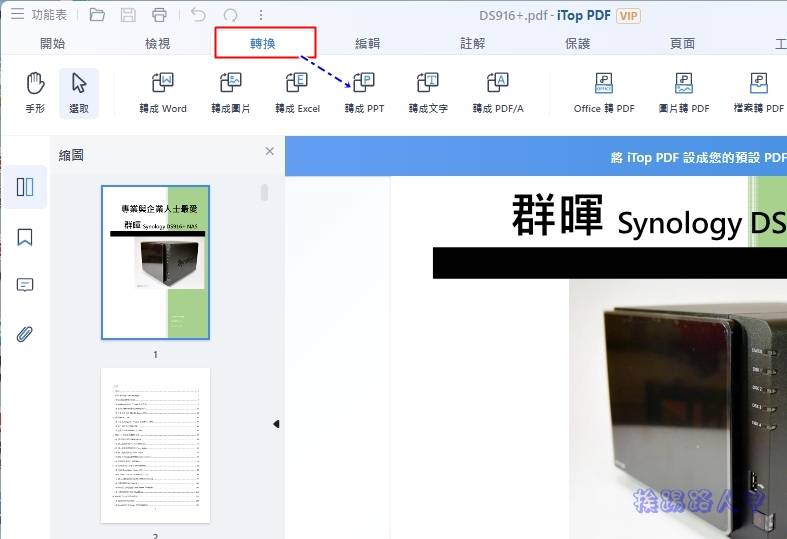This screenshot has height=539, width=787.
Task: Click 圖片轉 PDF icon
Action: 684,93
